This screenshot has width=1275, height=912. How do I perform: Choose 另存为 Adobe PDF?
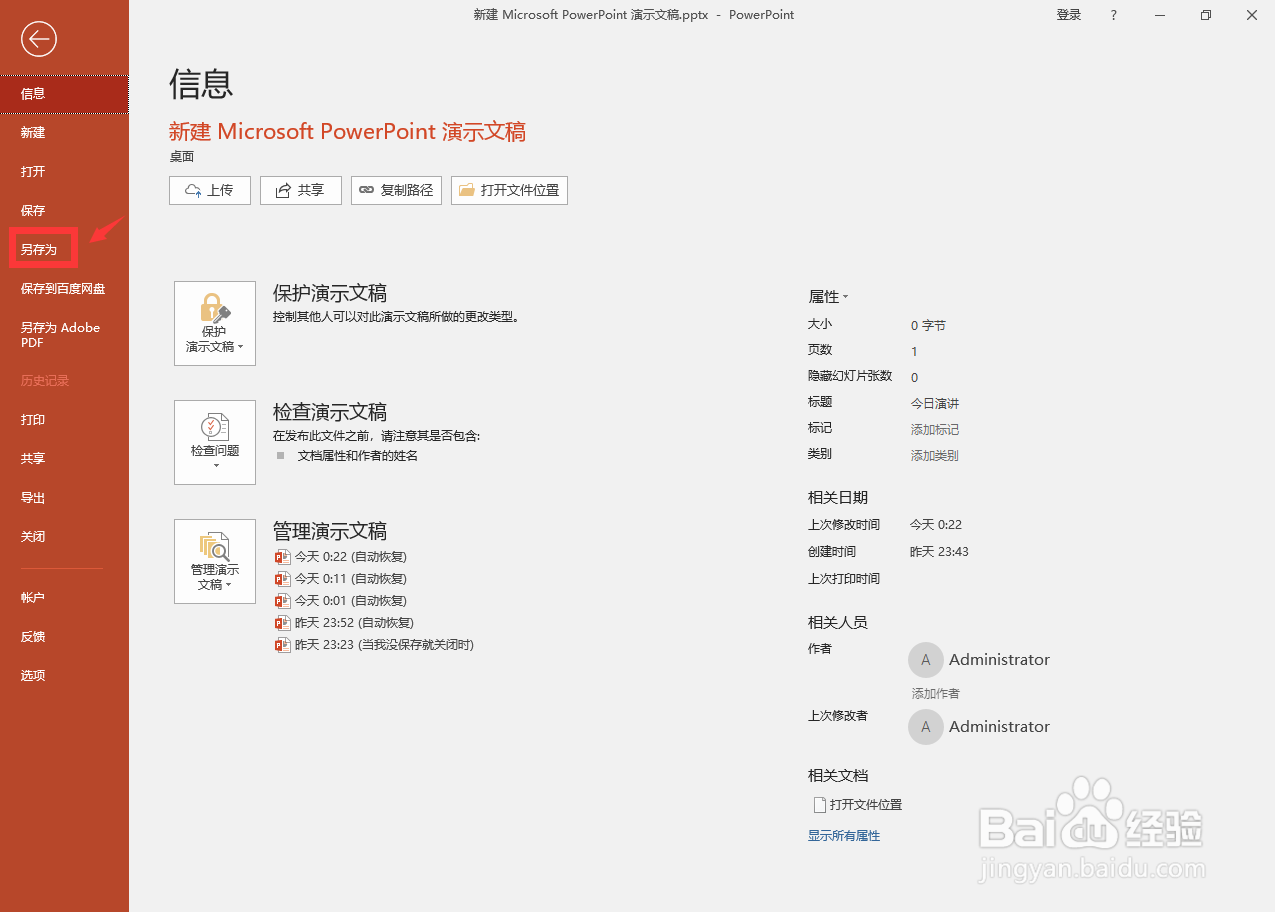(x=64, y=335)
